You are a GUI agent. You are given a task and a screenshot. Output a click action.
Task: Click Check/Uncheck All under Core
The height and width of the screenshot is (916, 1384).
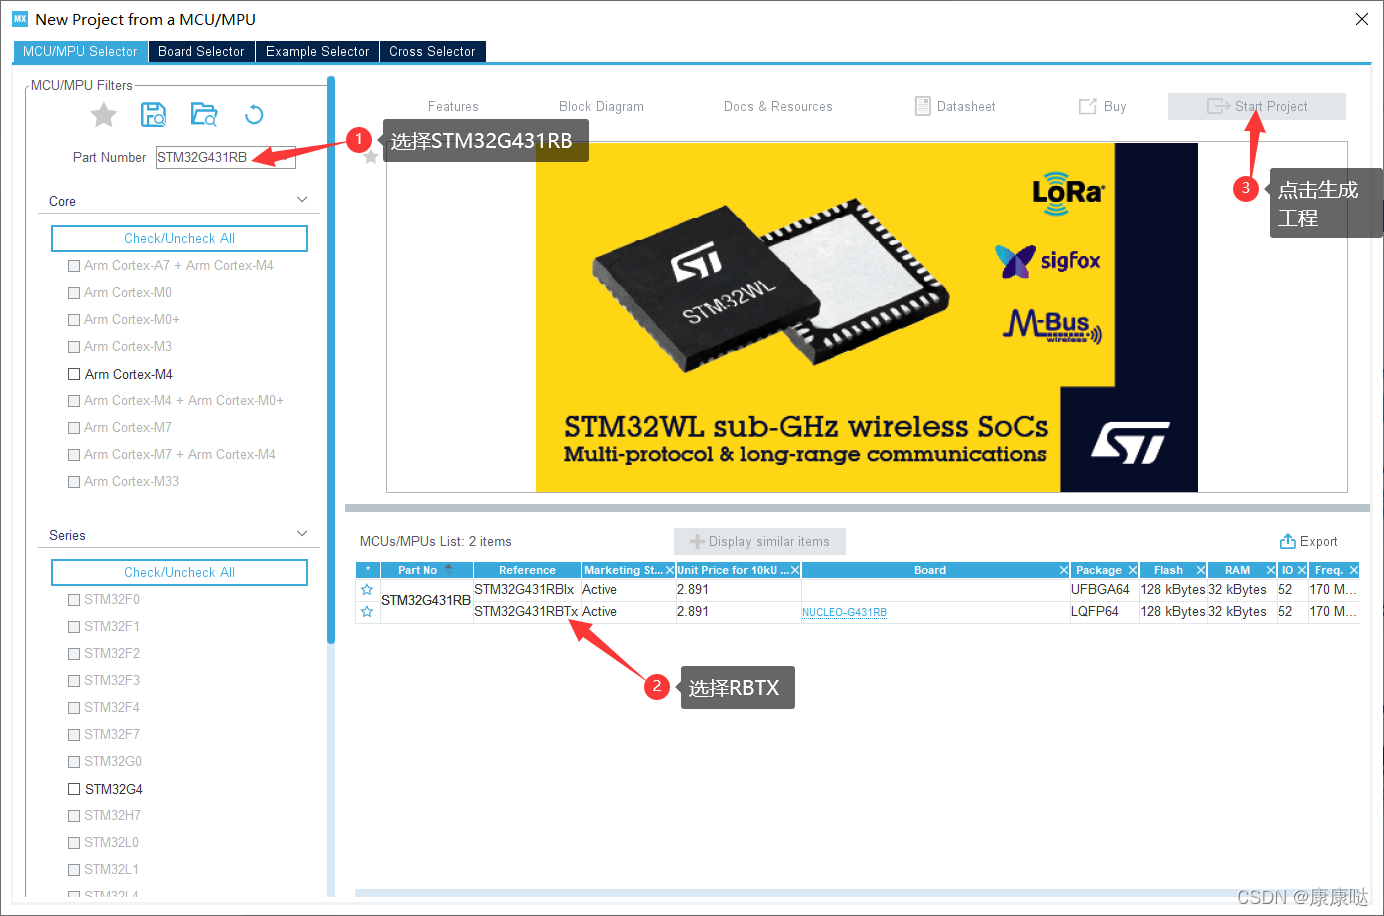(179, 238)
